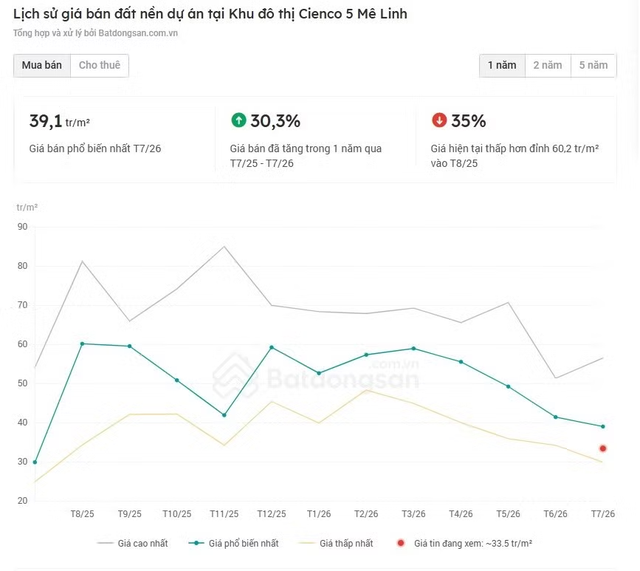Choose the 5 năm time range

(x=593, y=65)
